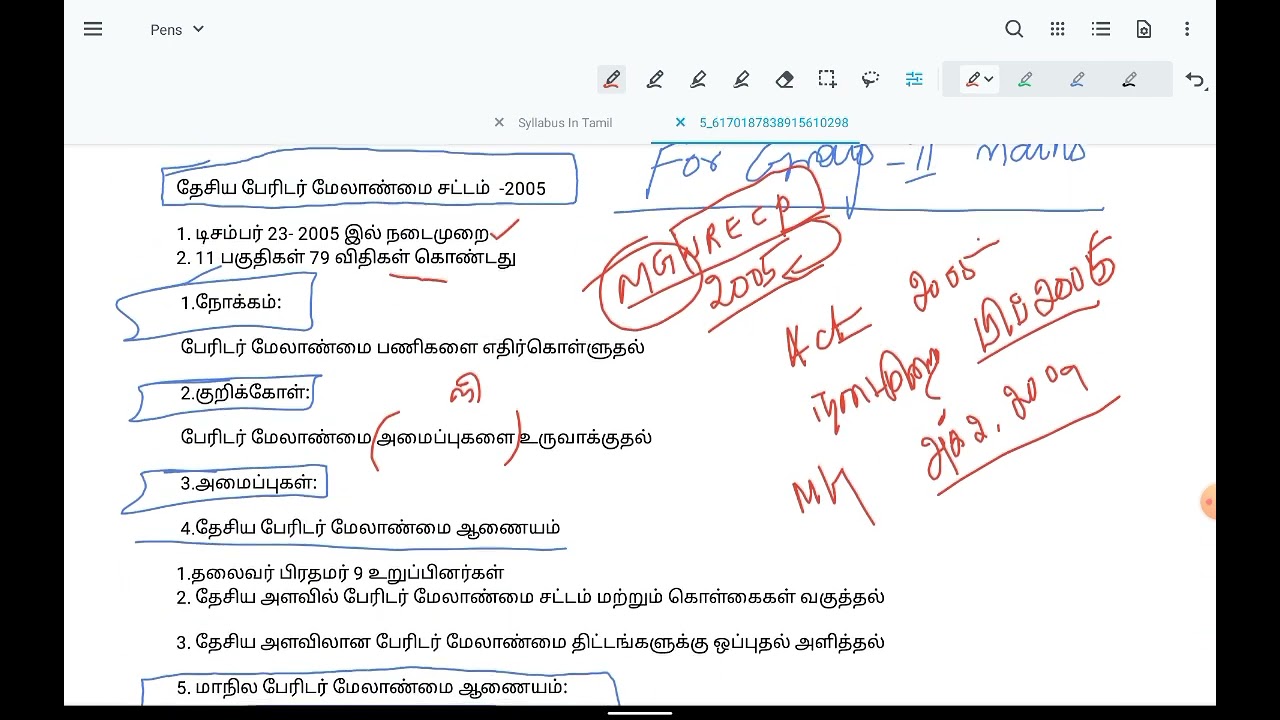Open the search tool
Viewport: 1280px width, 720px height.
pos(1014,30)
